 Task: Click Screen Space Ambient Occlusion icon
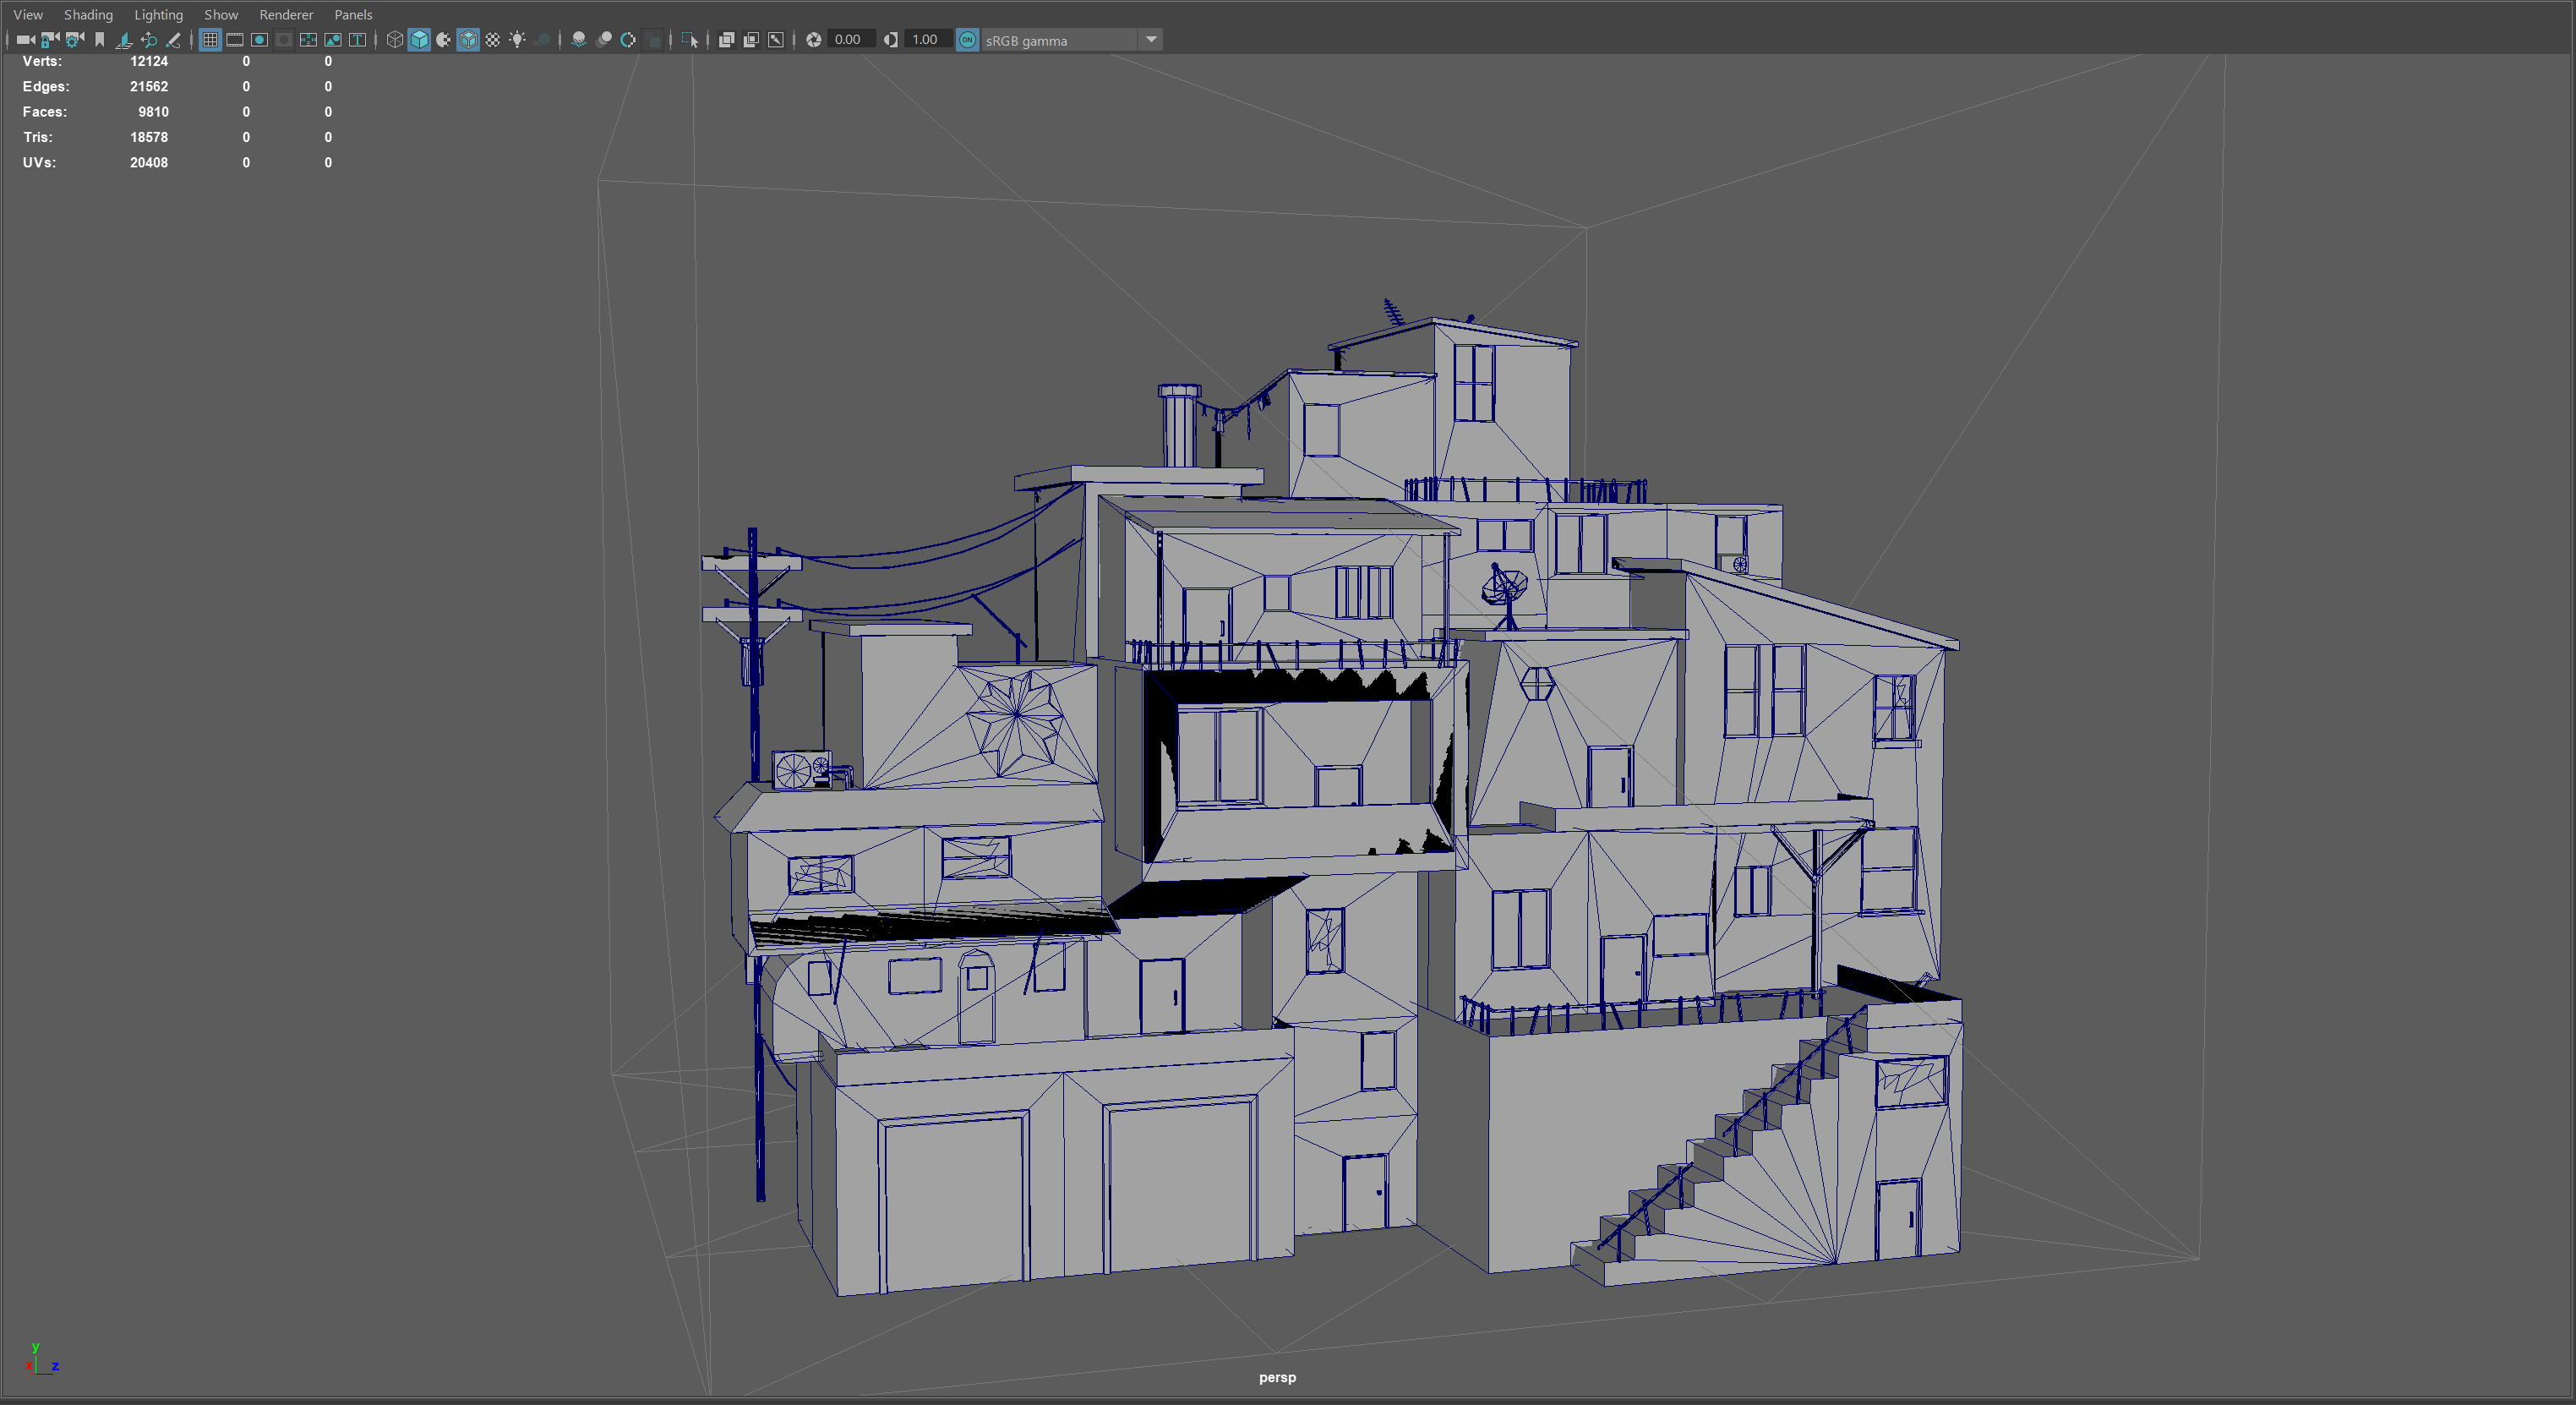[x=579, y=40]
